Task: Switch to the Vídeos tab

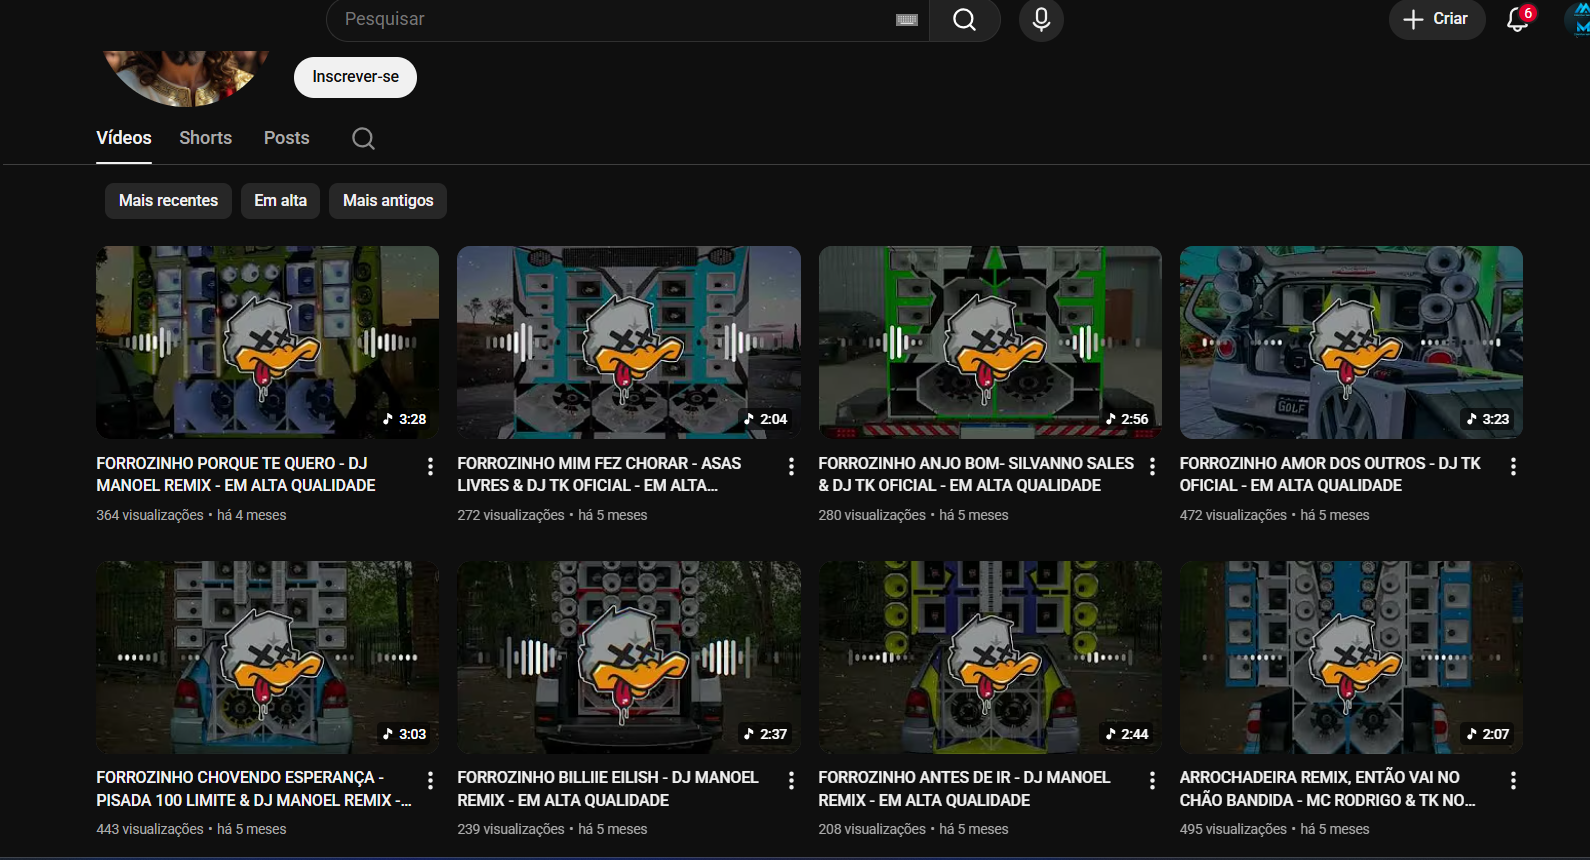Action: pos(124,138)
